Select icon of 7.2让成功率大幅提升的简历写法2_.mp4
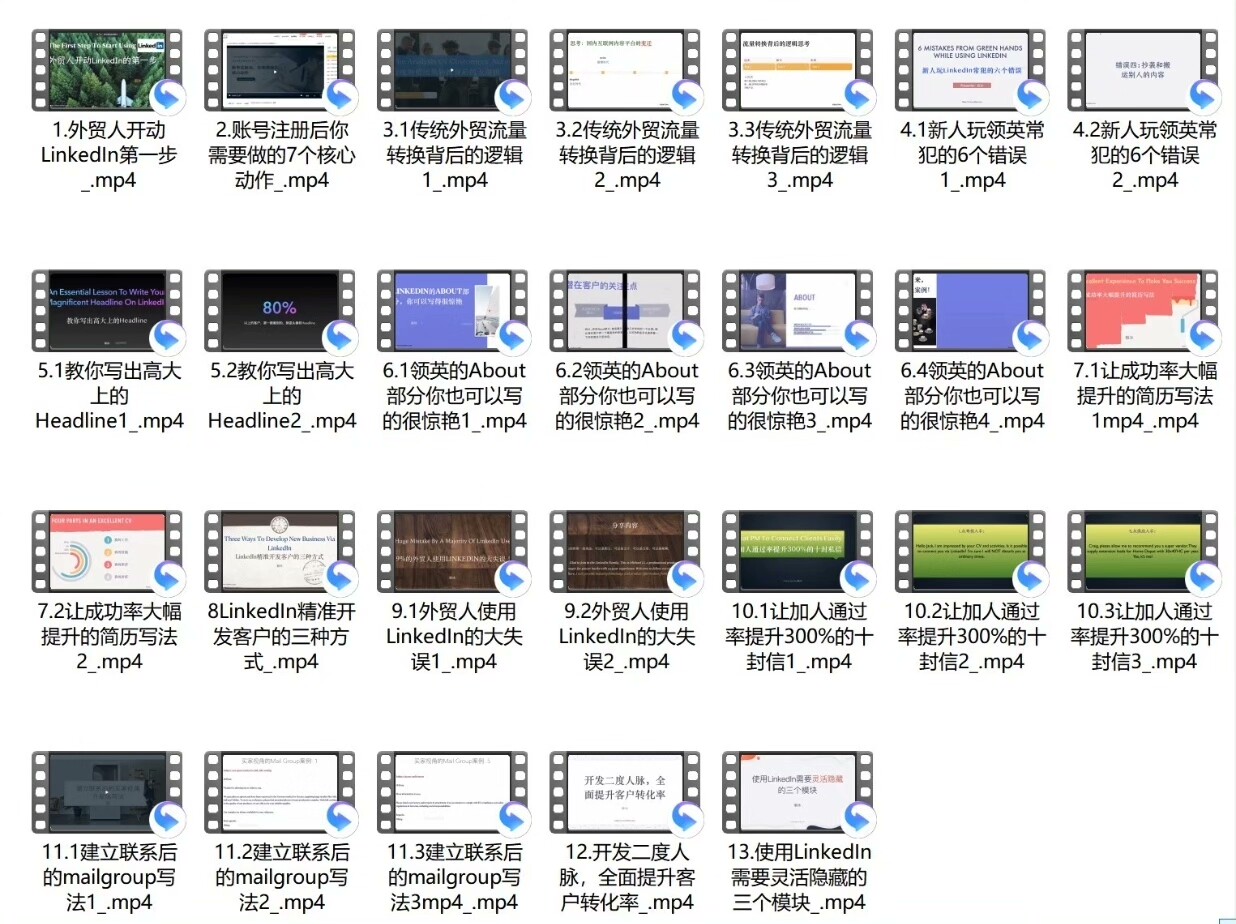Screen dimensions: 1236x924 coord(108,551)
